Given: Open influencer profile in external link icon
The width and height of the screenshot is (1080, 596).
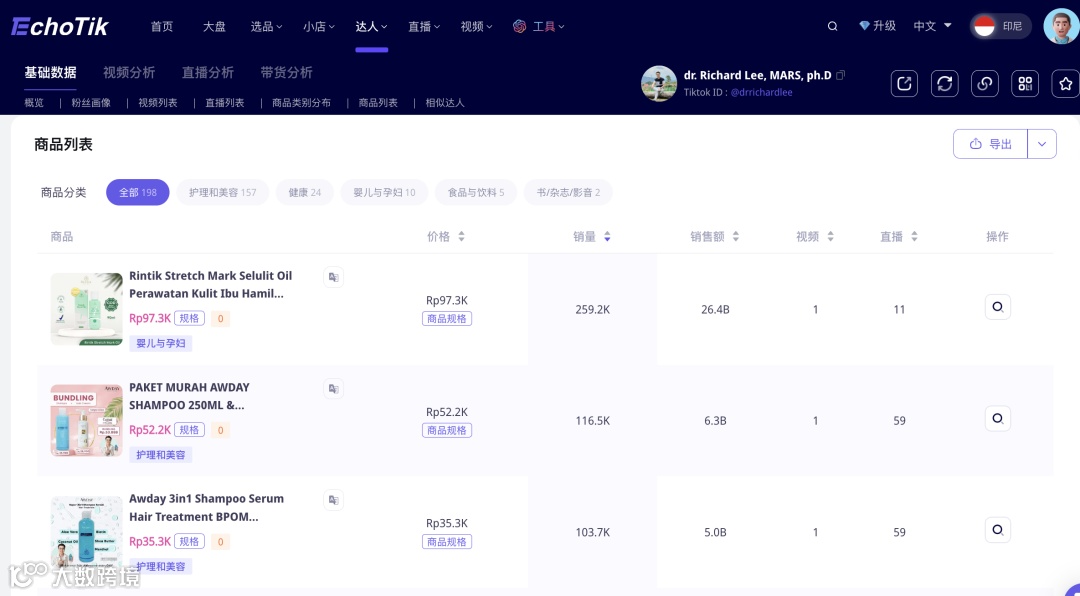Looking at the screenshot, I should point(904,83).
